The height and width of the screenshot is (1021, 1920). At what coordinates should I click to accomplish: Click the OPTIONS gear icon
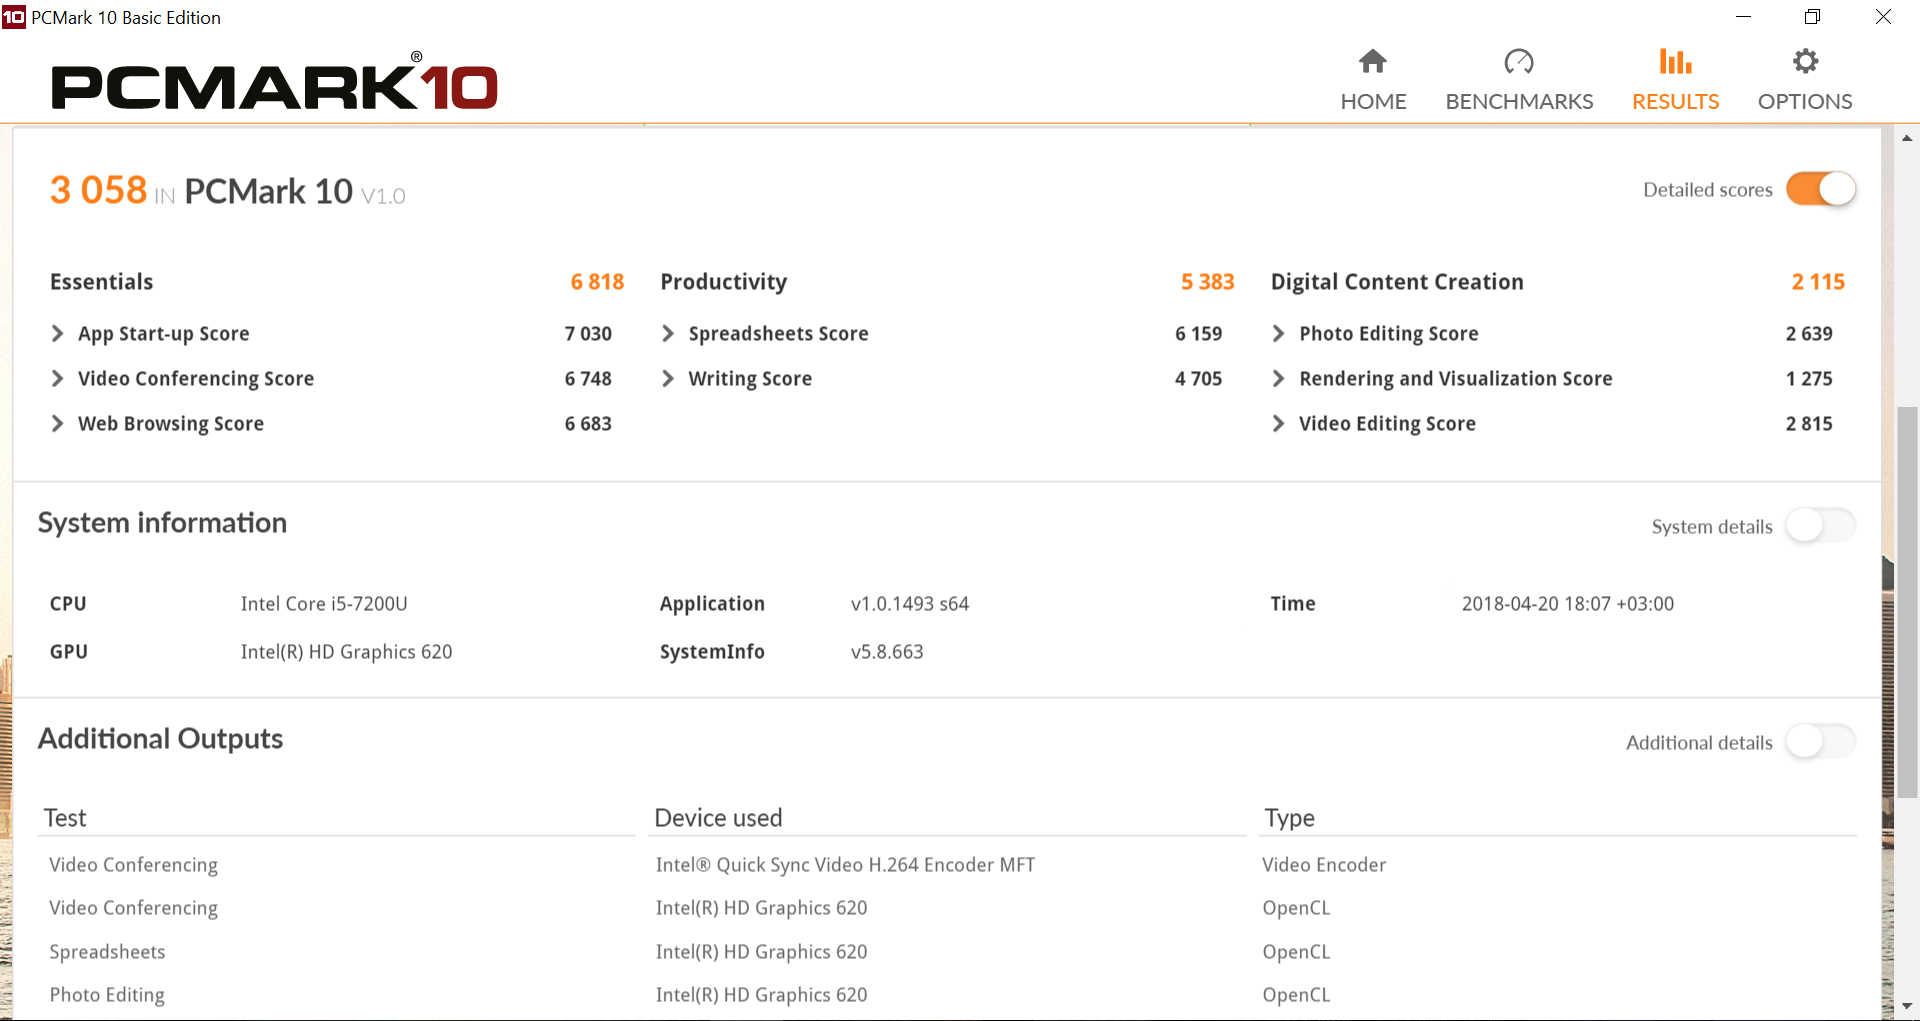[1805, 61]
